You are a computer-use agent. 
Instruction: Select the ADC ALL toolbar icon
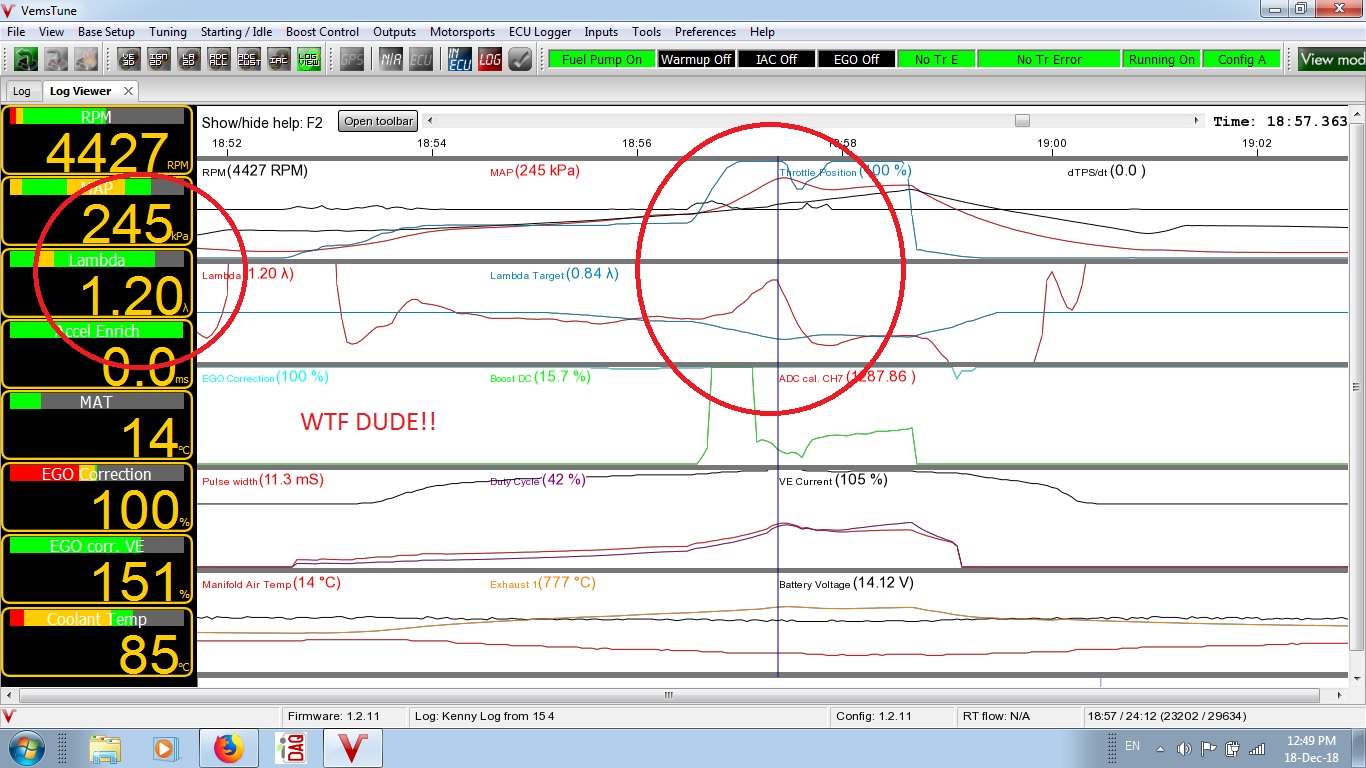coord(218,59)
